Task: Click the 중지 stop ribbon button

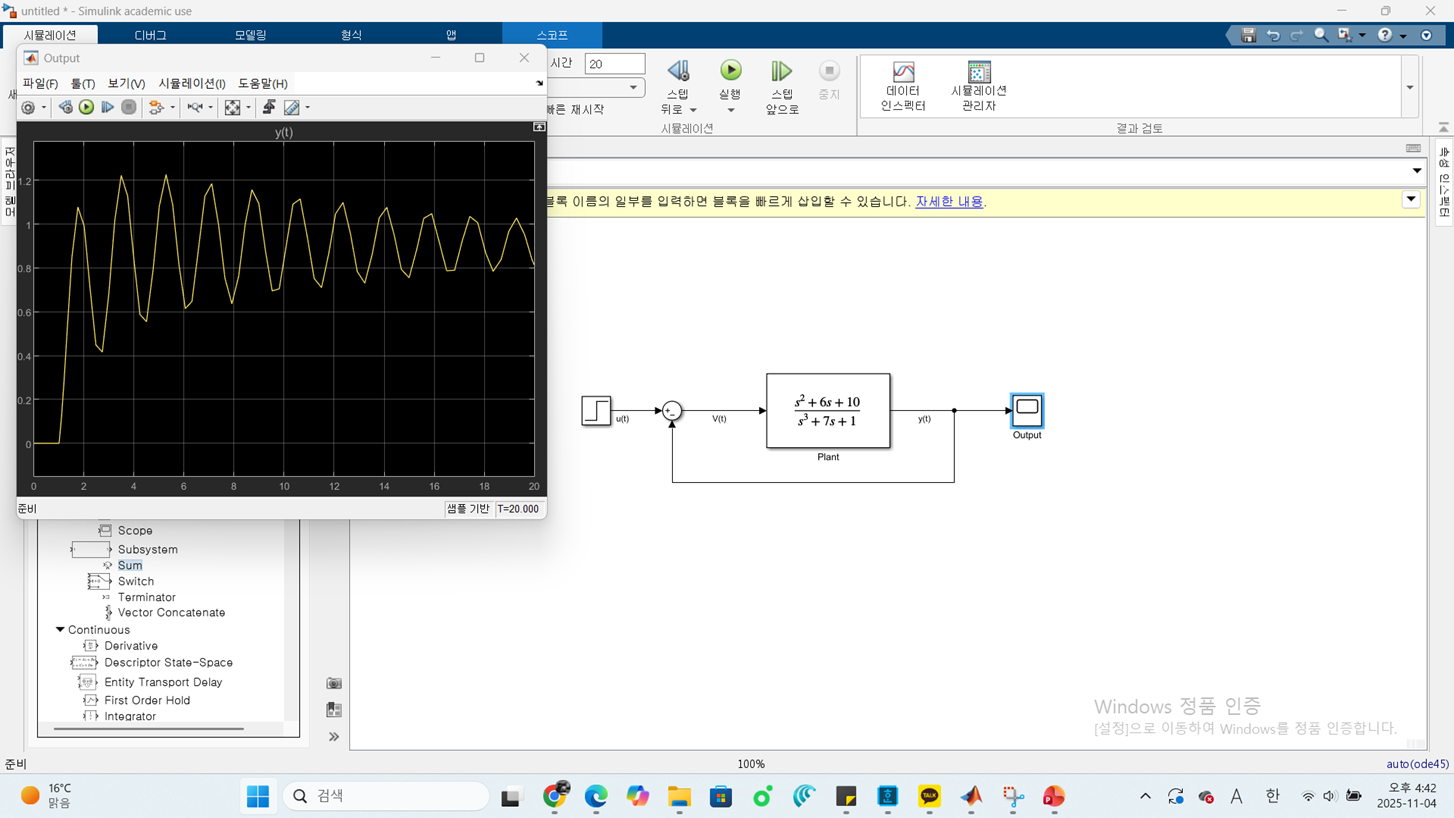Action: point(829,79)
